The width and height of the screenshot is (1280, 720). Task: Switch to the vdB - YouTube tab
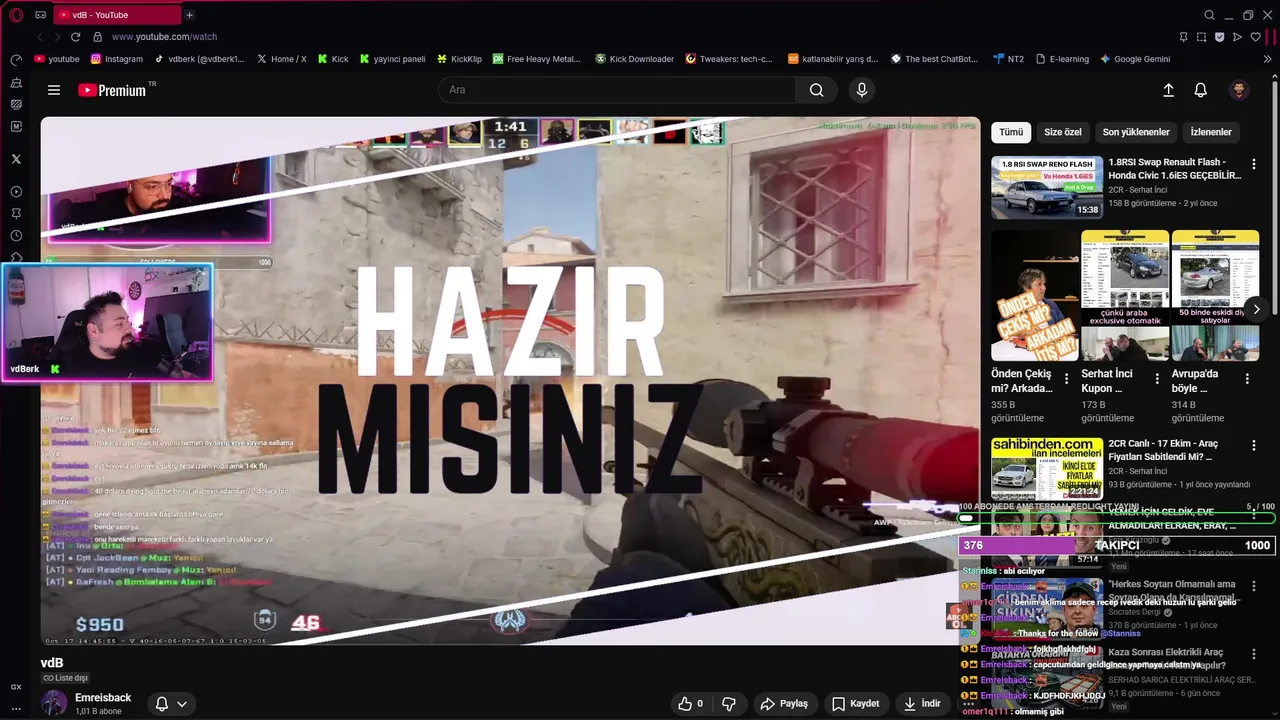click(x=116, y=15)
